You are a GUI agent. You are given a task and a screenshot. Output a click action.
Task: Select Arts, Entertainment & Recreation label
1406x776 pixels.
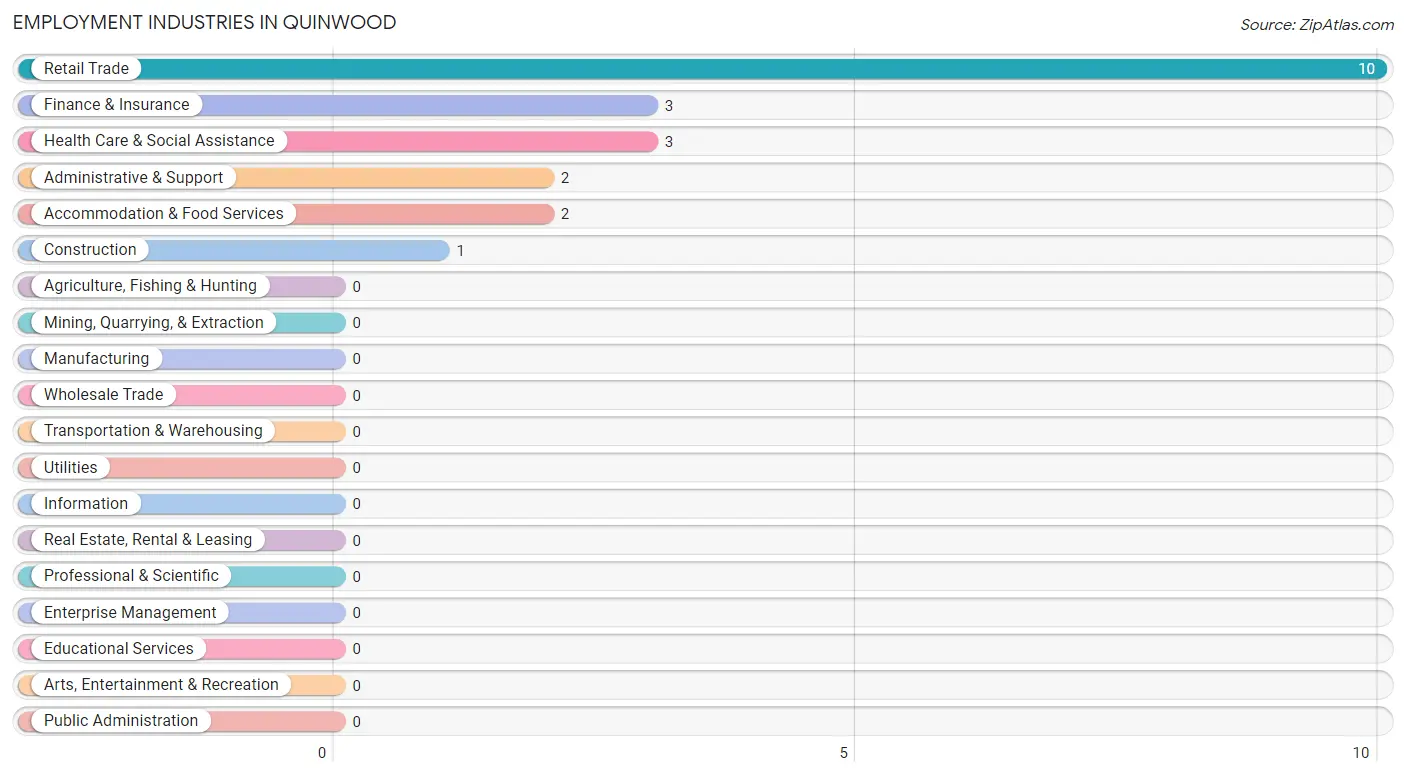pyautogui.click(x=161, y=684)
